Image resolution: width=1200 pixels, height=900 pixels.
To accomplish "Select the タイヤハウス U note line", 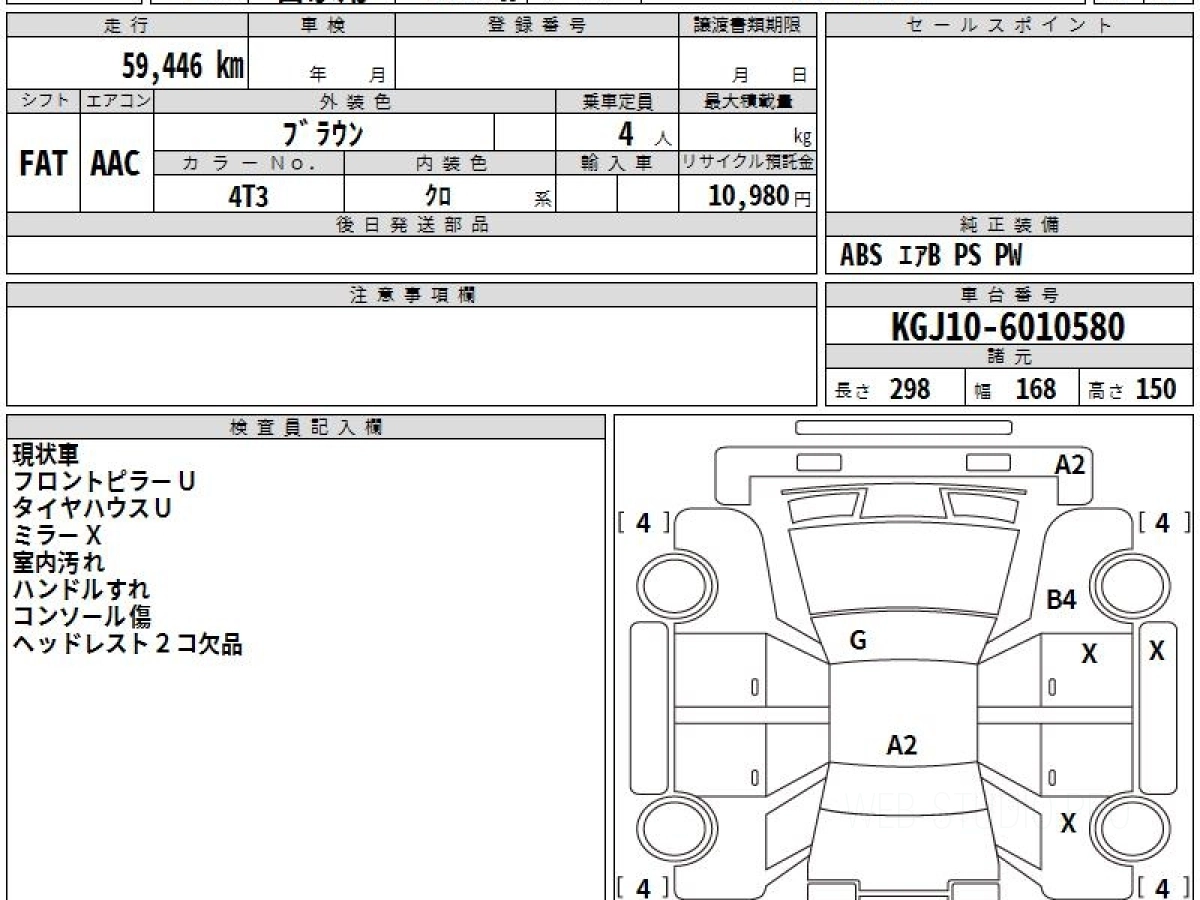I will tap(91, 509).
